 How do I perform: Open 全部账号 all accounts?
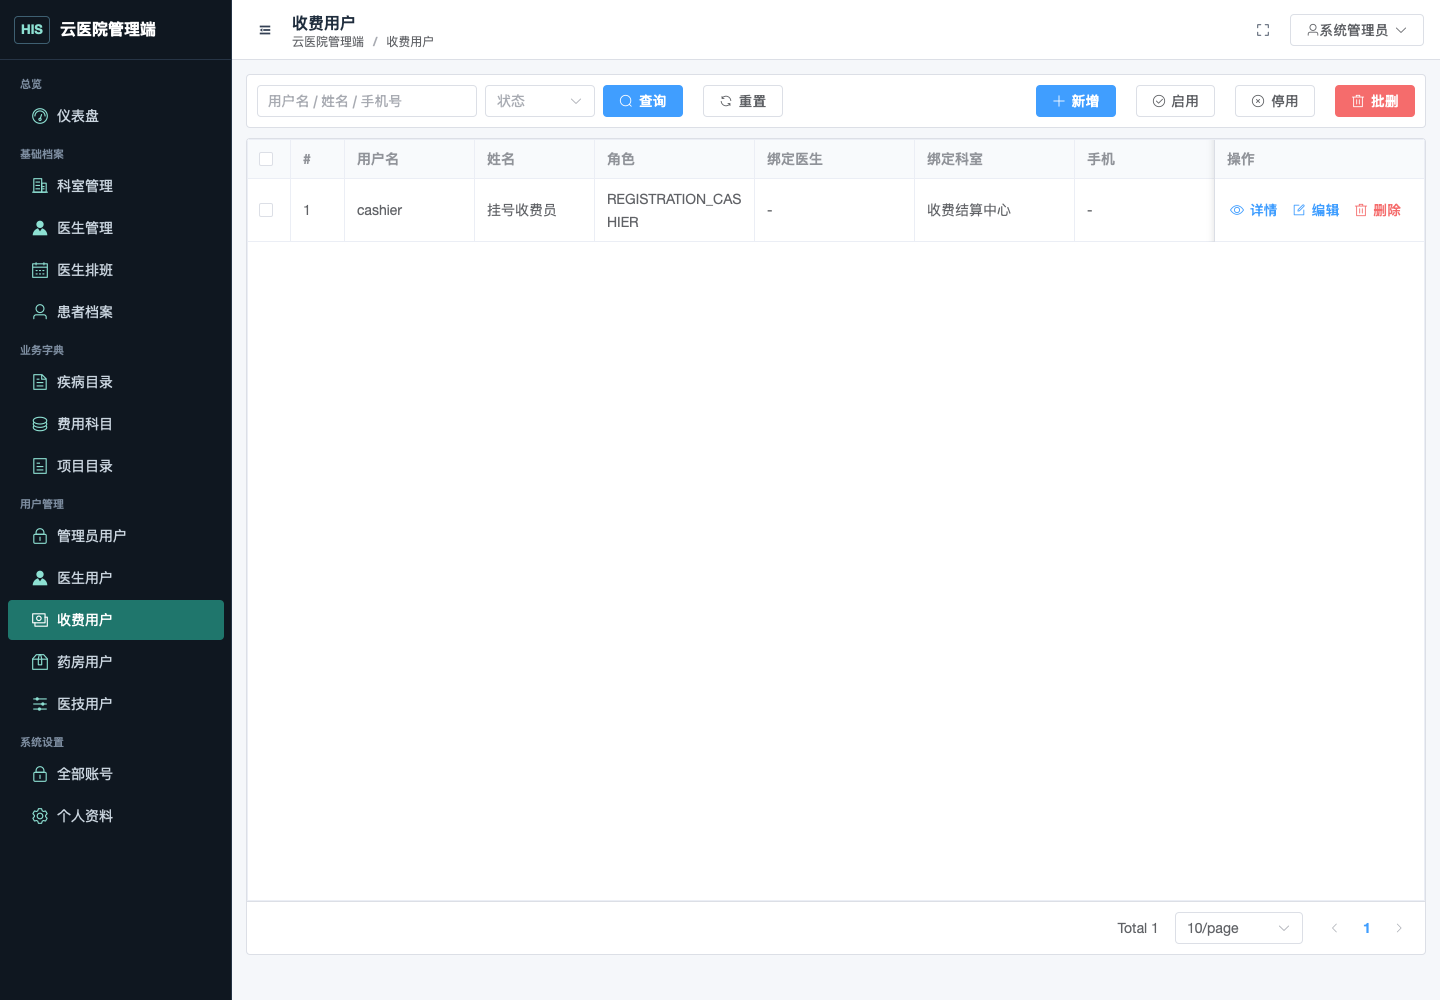(116, 774)
